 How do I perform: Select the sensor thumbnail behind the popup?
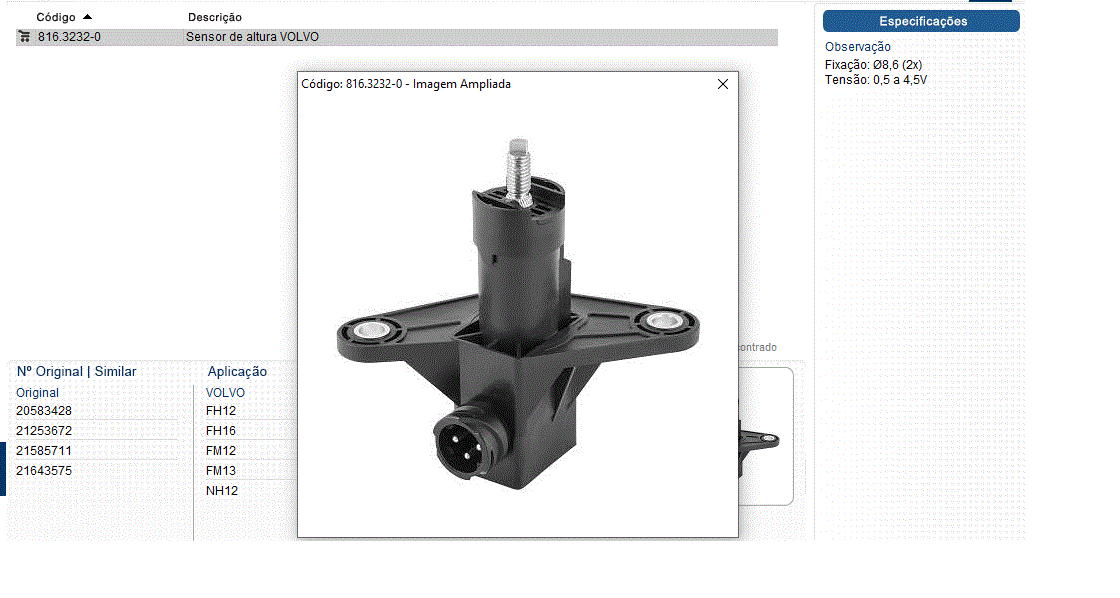[764, 437]
